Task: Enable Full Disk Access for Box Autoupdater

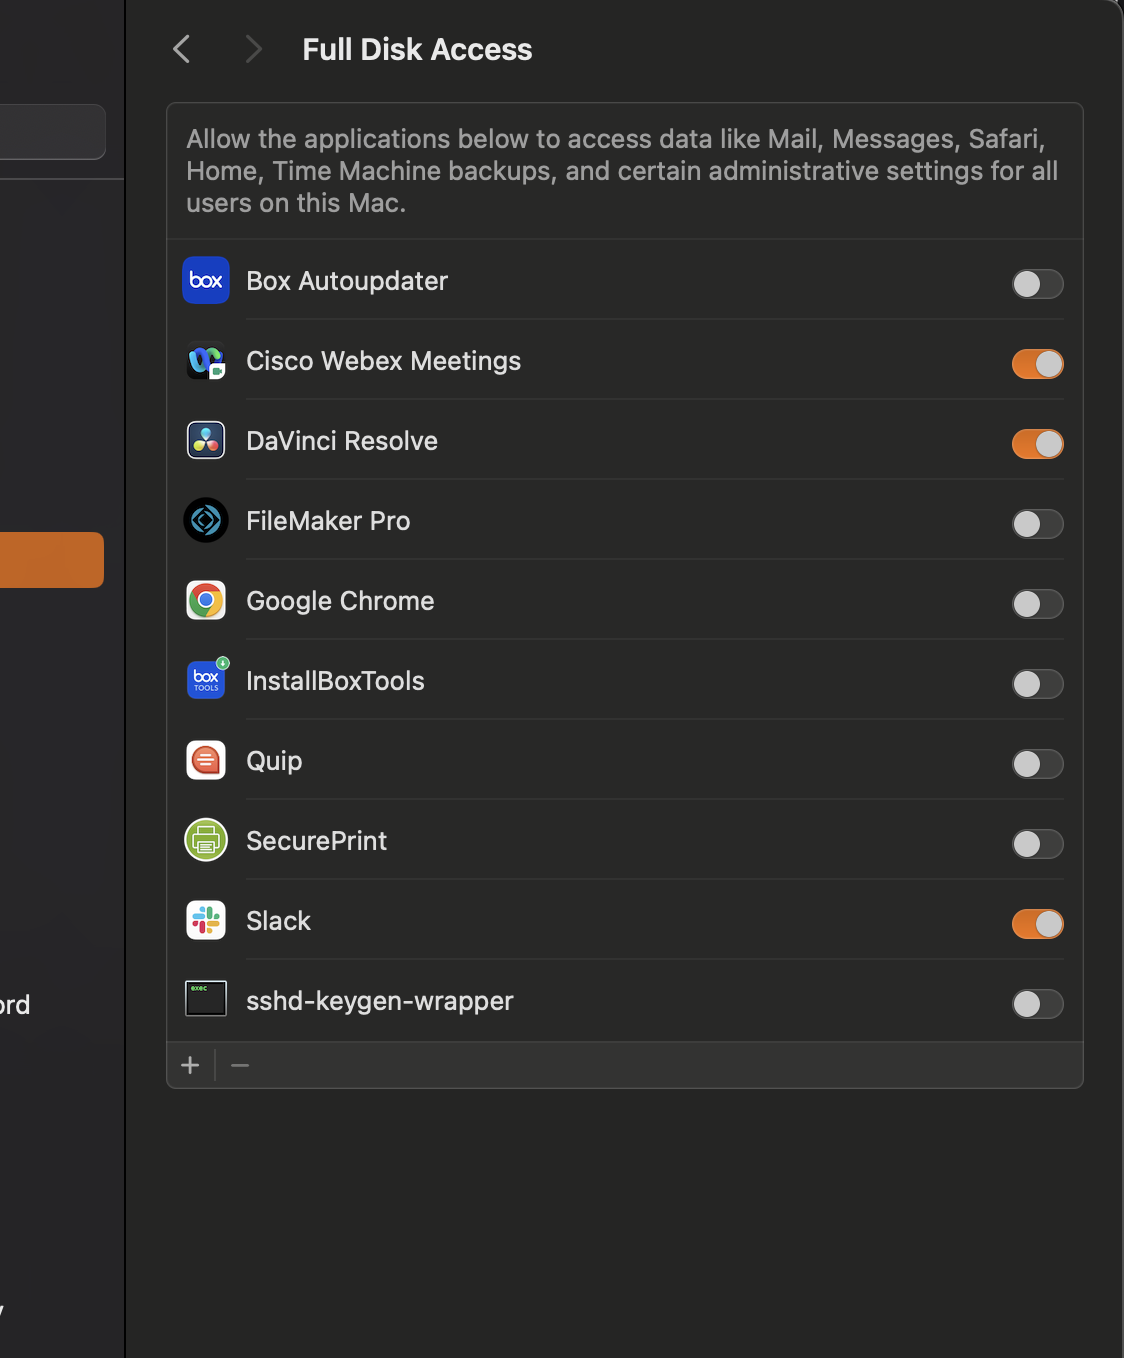Action: coord(1037,284)
